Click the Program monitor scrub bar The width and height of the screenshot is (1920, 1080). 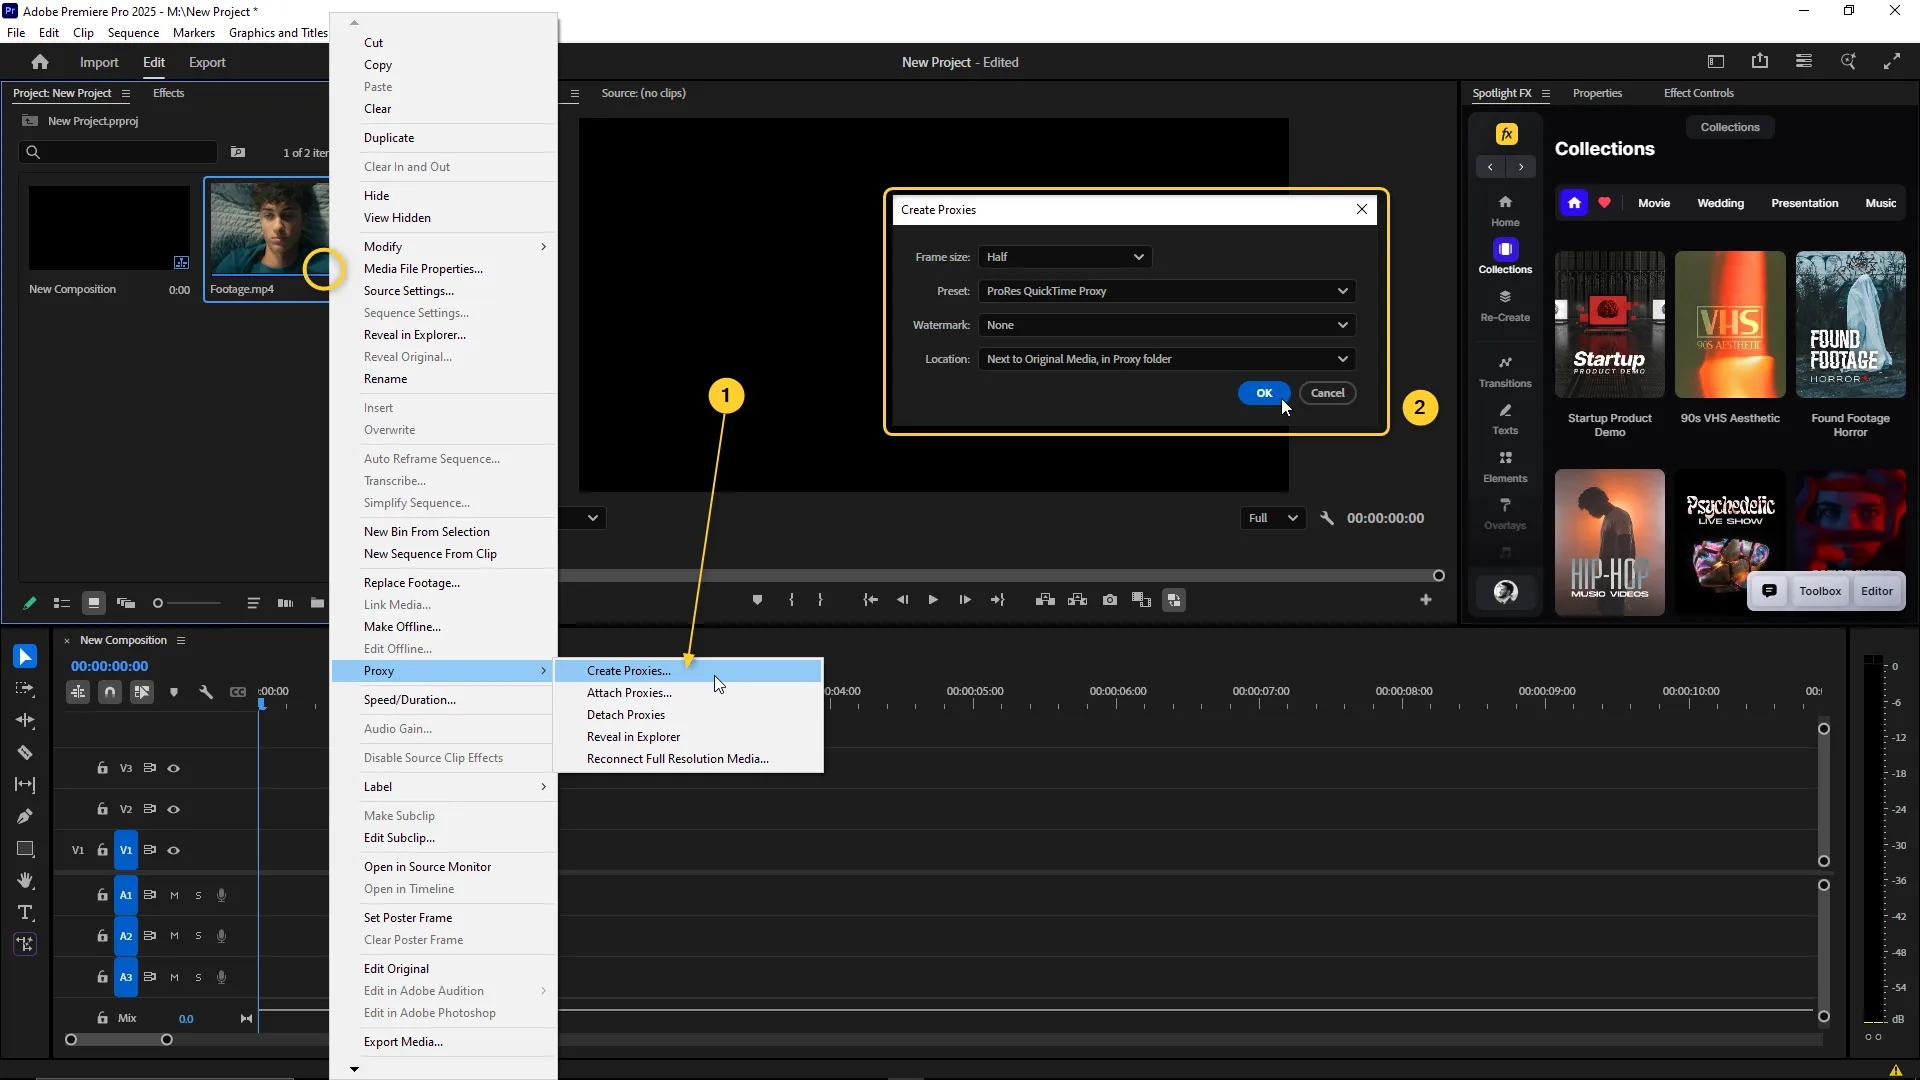point(1000,576)
